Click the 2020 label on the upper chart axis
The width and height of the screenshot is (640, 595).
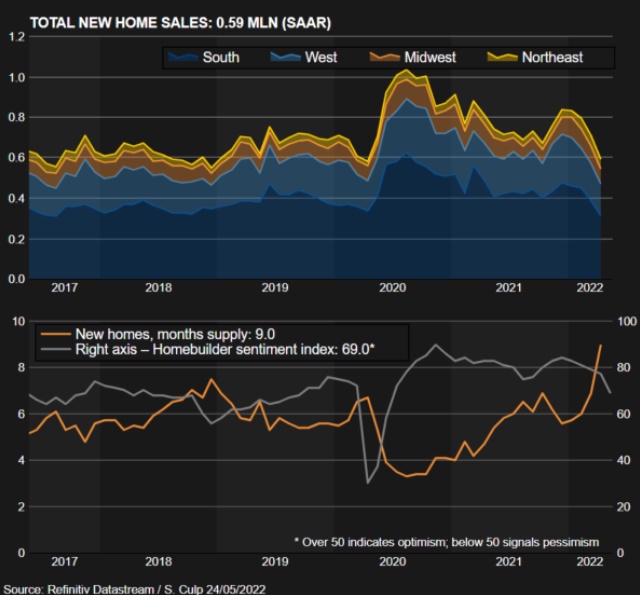[392, 287]
